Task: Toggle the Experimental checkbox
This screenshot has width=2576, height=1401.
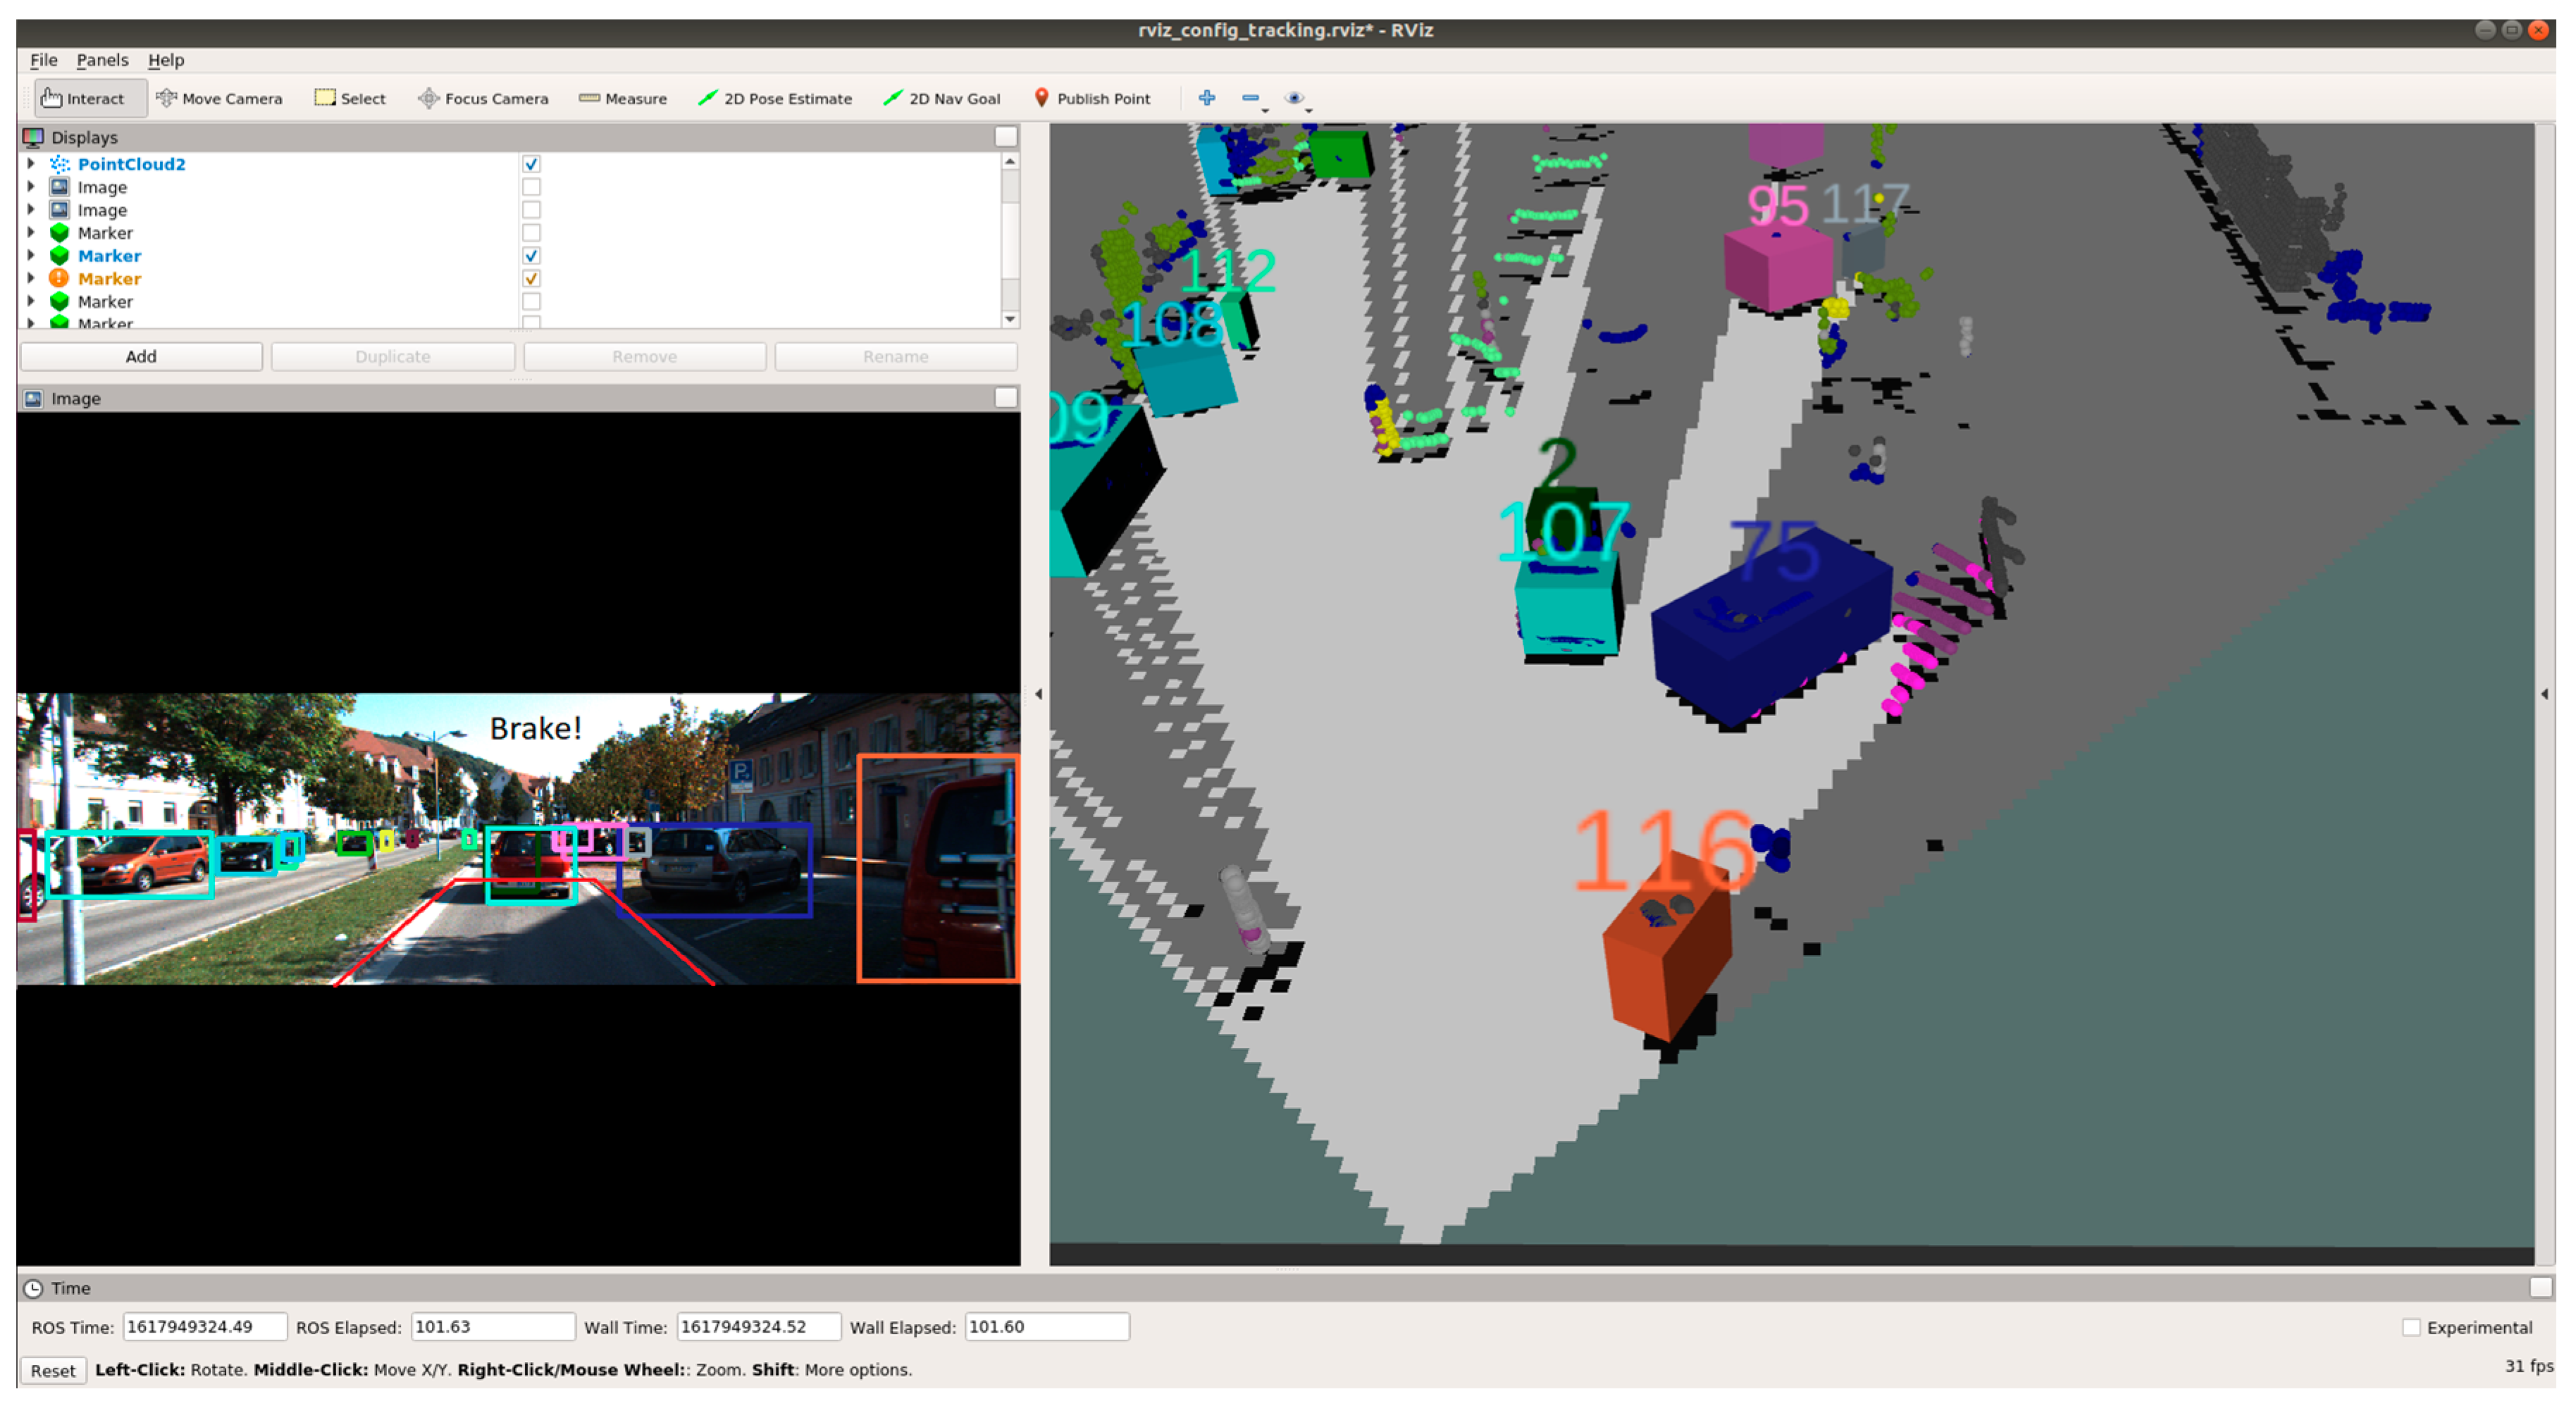Action: [2411, 1328]
